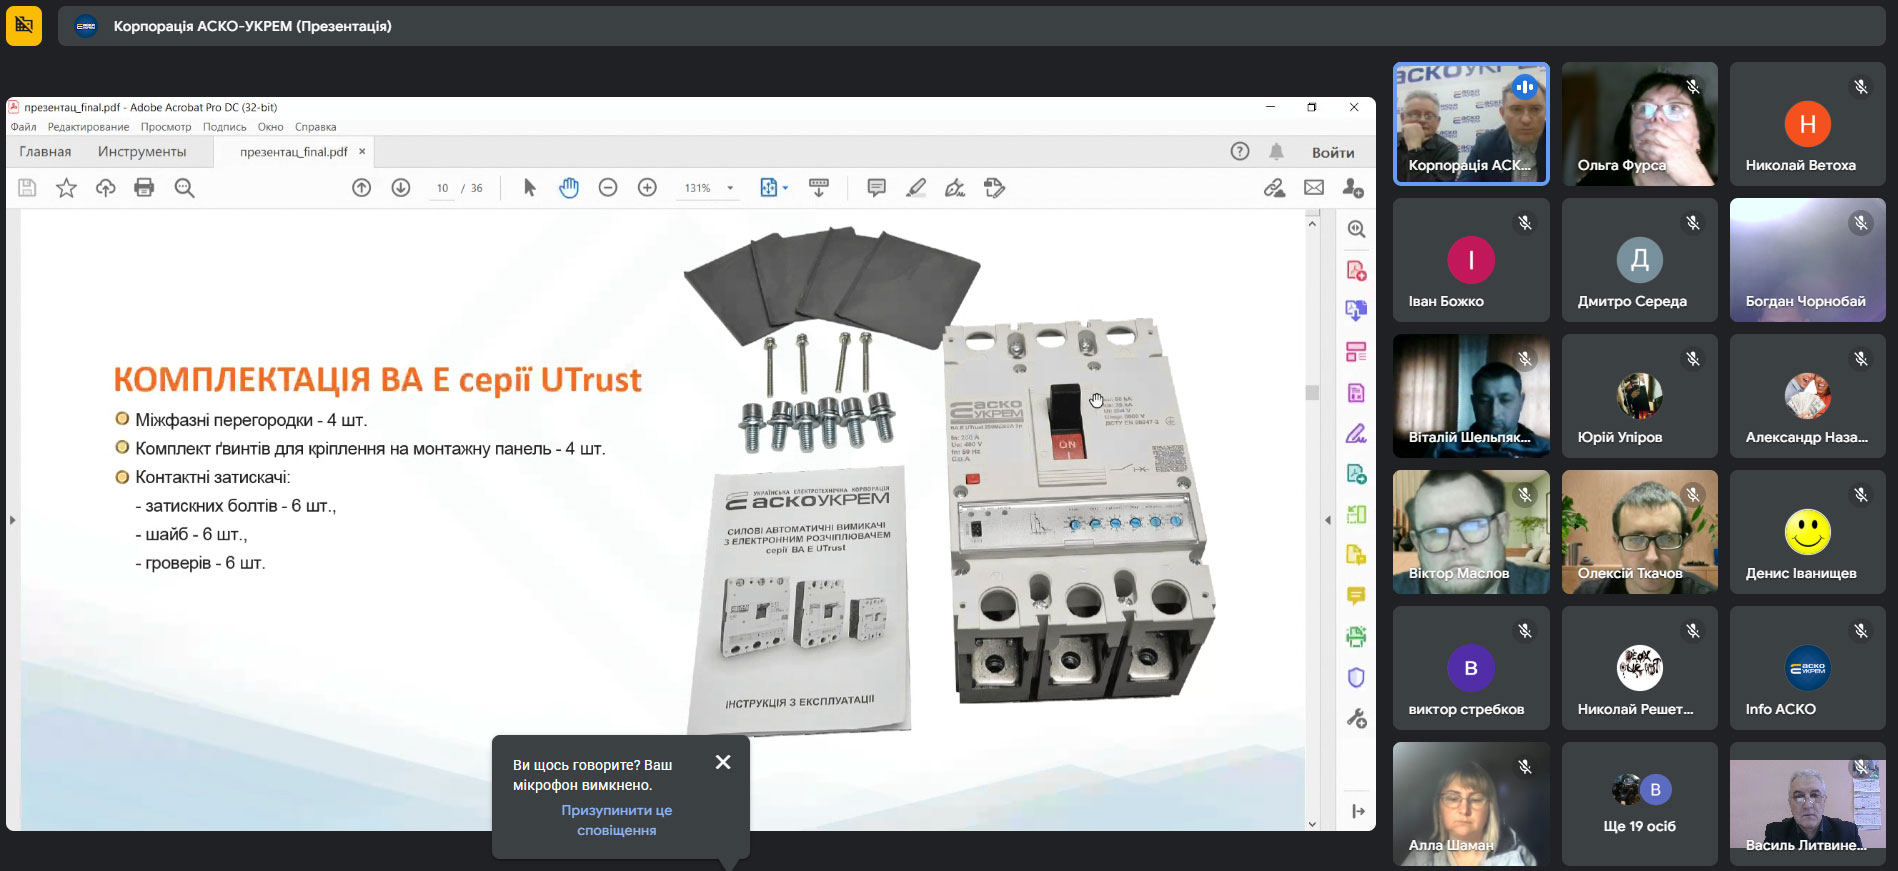Click the presentation indicator icon at top left

pyautogui.click(x=24, y=26)
